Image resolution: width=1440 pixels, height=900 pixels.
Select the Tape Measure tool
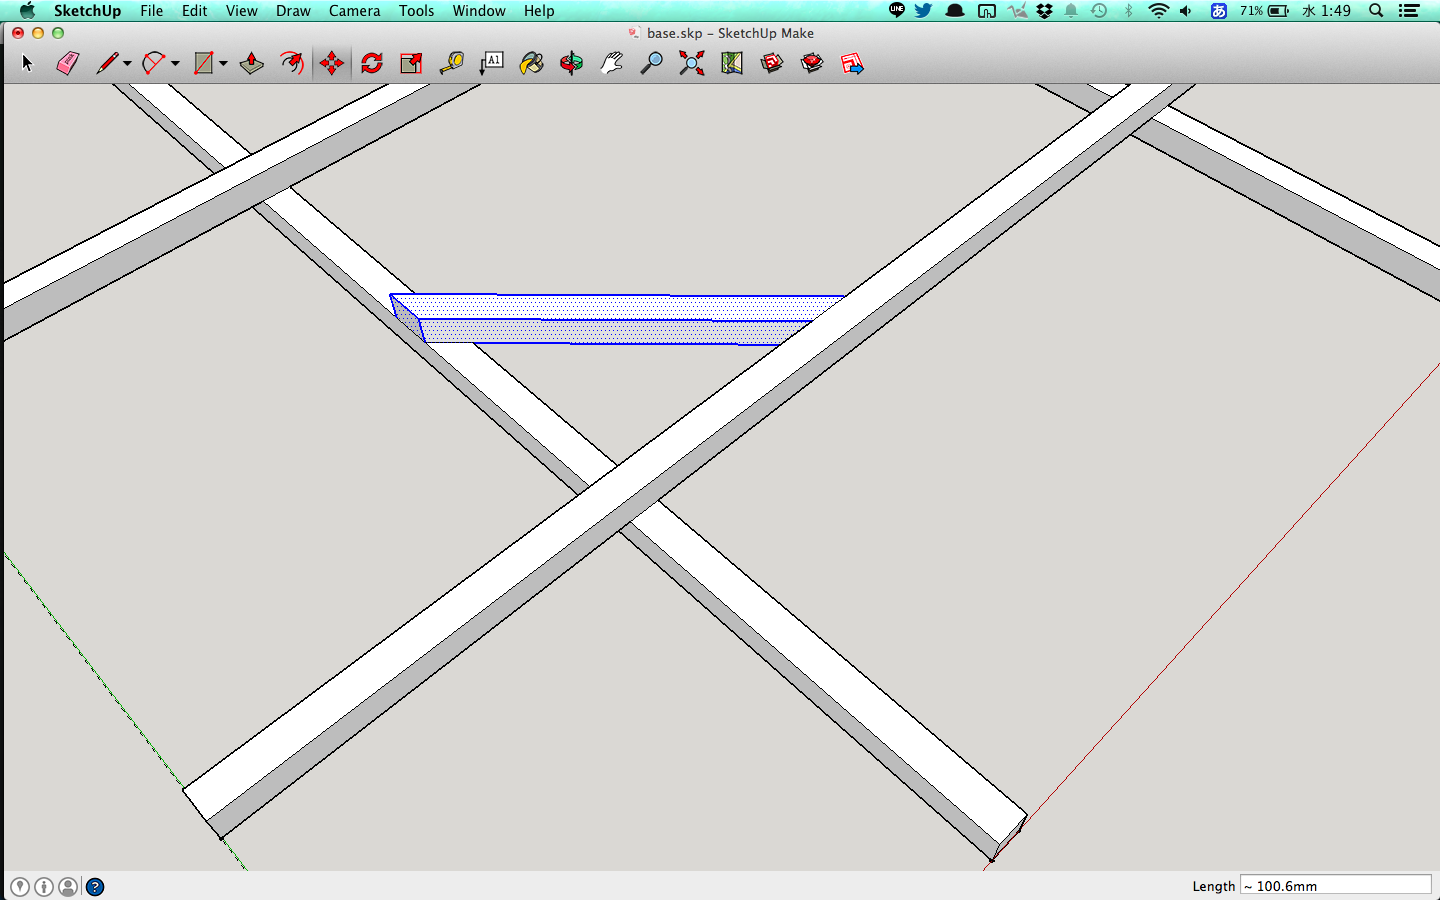click(x=452, y=64)
